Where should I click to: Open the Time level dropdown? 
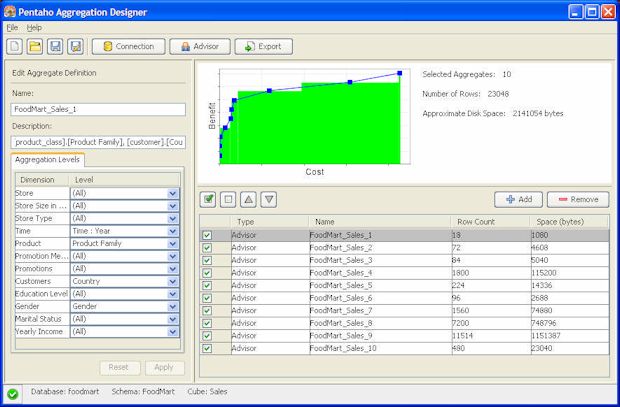[172, 231]
